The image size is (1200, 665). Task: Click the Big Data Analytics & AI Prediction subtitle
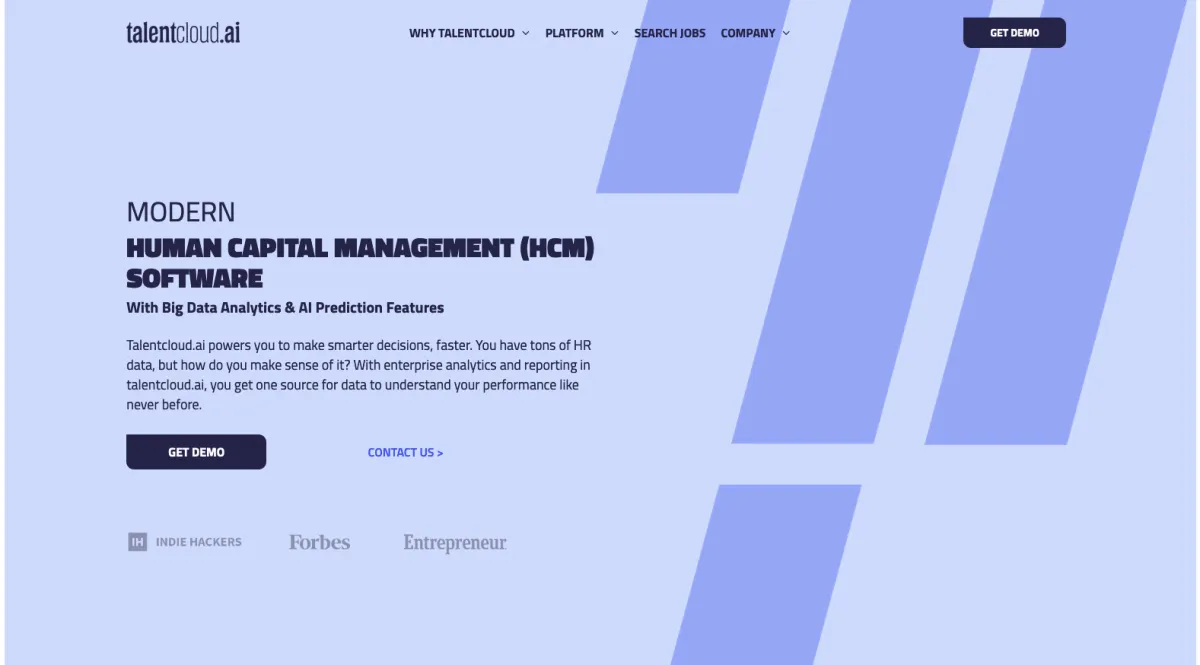285,307
